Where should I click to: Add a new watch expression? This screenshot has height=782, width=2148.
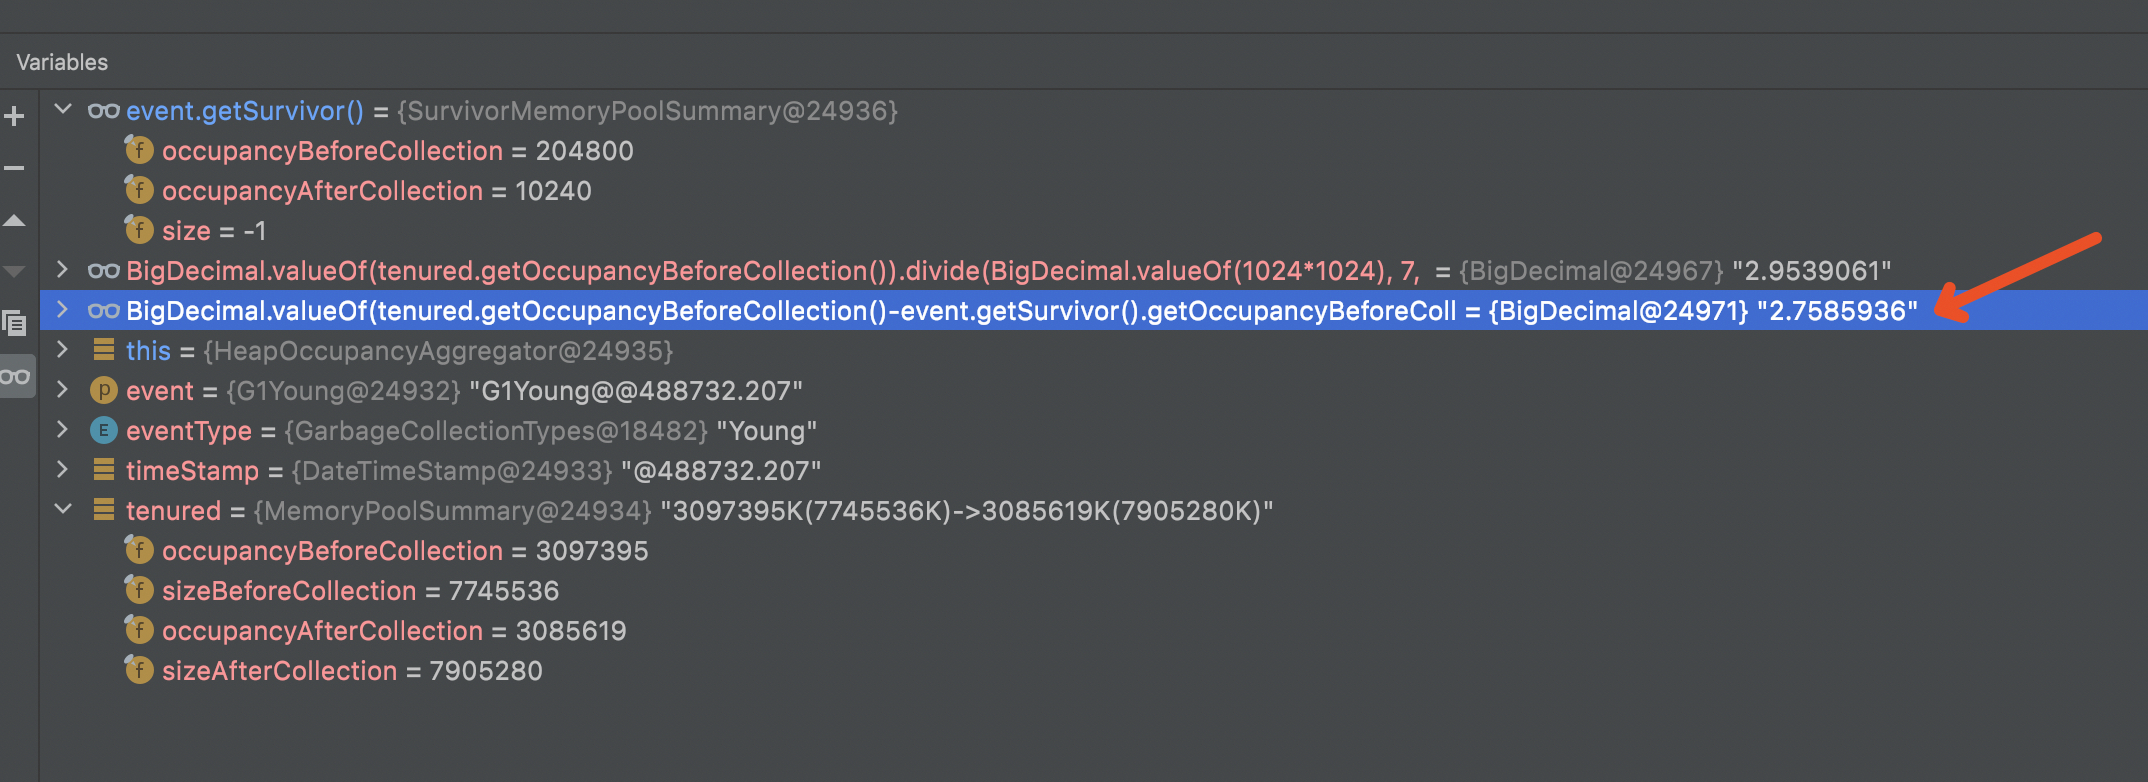click(14, 115)
